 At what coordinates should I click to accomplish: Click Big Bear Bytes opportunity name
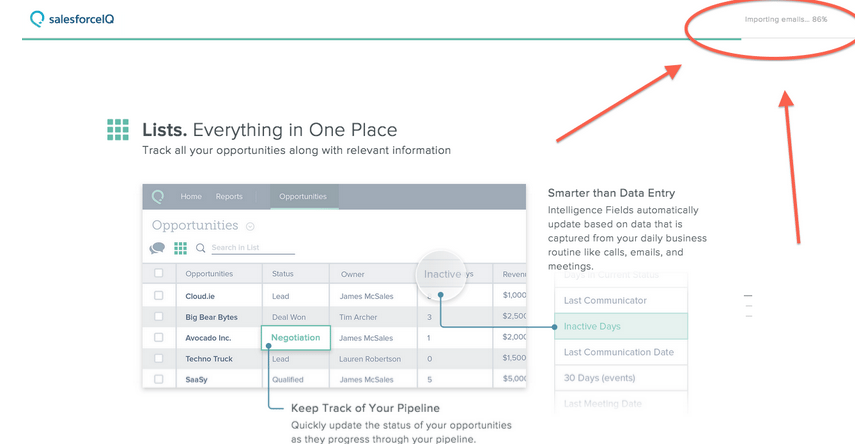pos(211,317)
